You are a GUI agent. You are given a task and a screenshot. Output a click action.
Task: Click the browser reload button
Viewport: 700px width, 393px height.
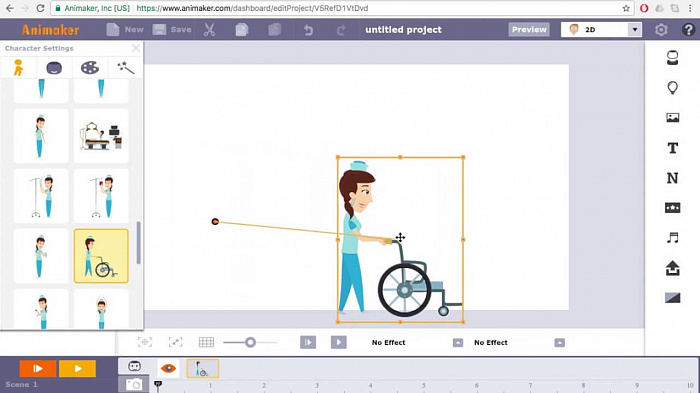pos(40,8)
